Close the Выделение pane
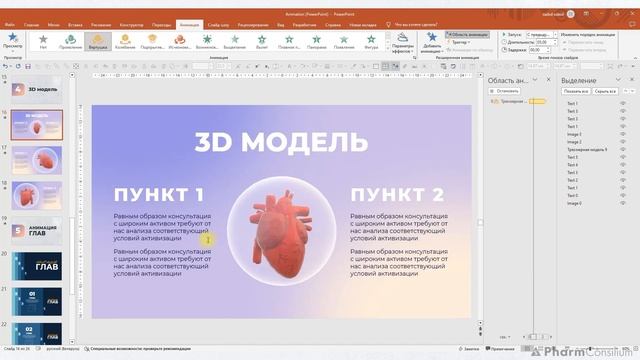The image size is (640, 360). 632,80
